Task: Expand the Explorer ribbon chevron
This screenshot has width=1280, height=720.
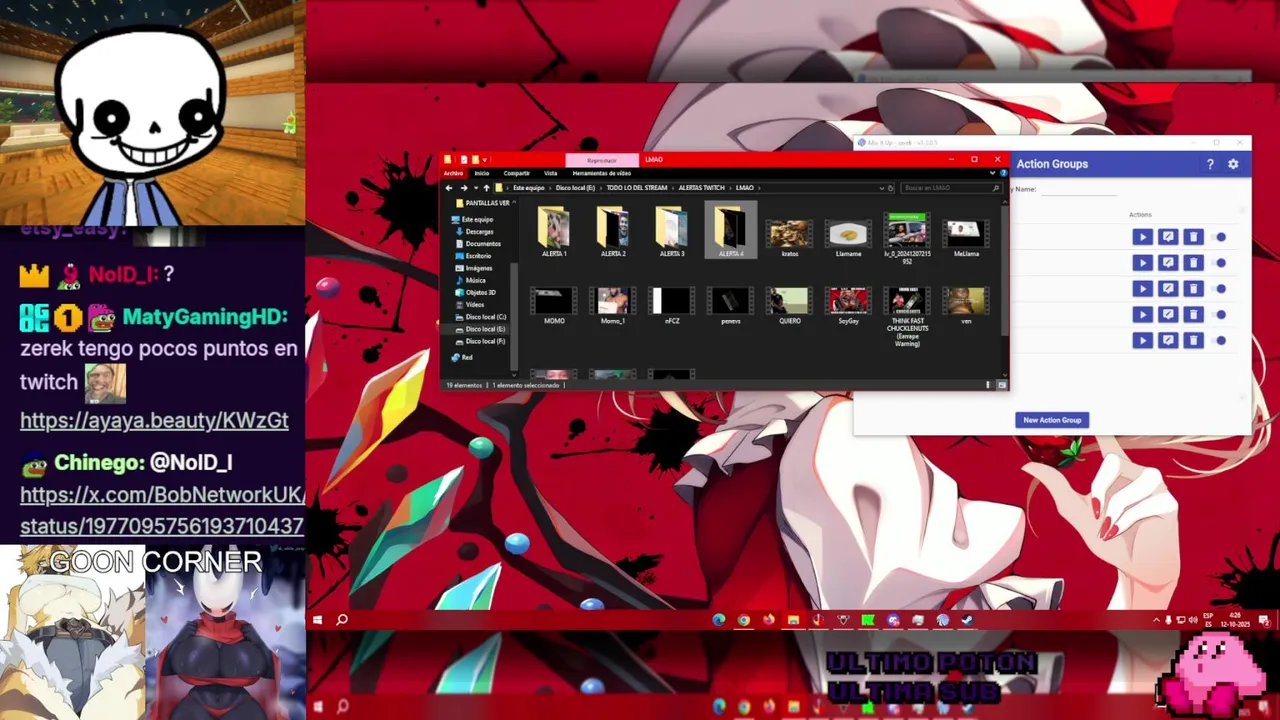Action: pyautogui.click(x=992, y=173)
